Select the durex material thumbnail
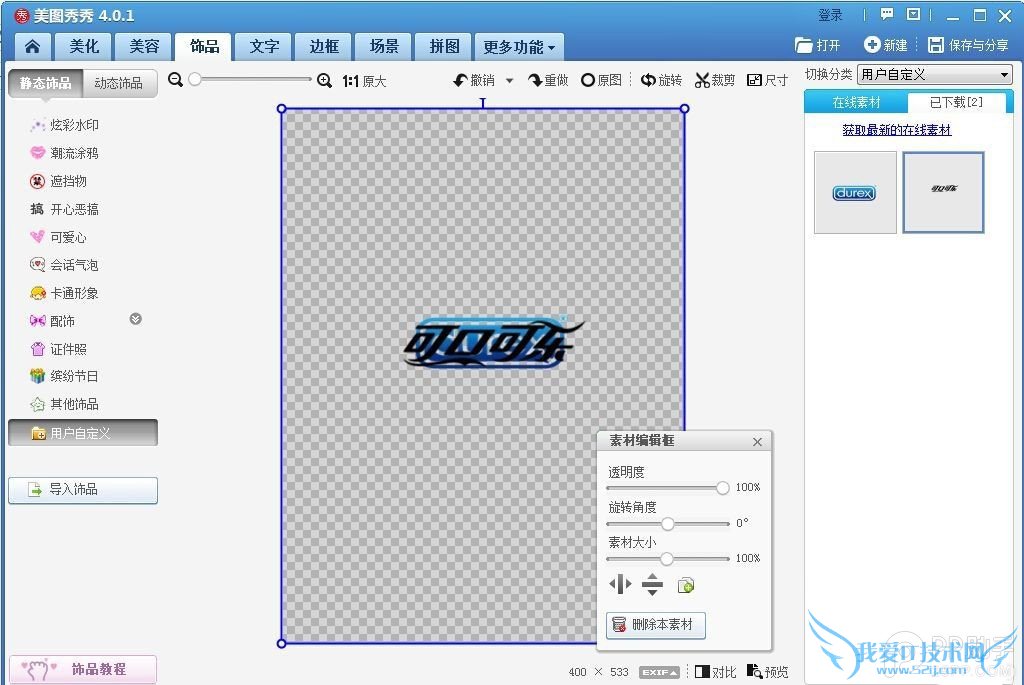1024x685 pixels. 855,193
